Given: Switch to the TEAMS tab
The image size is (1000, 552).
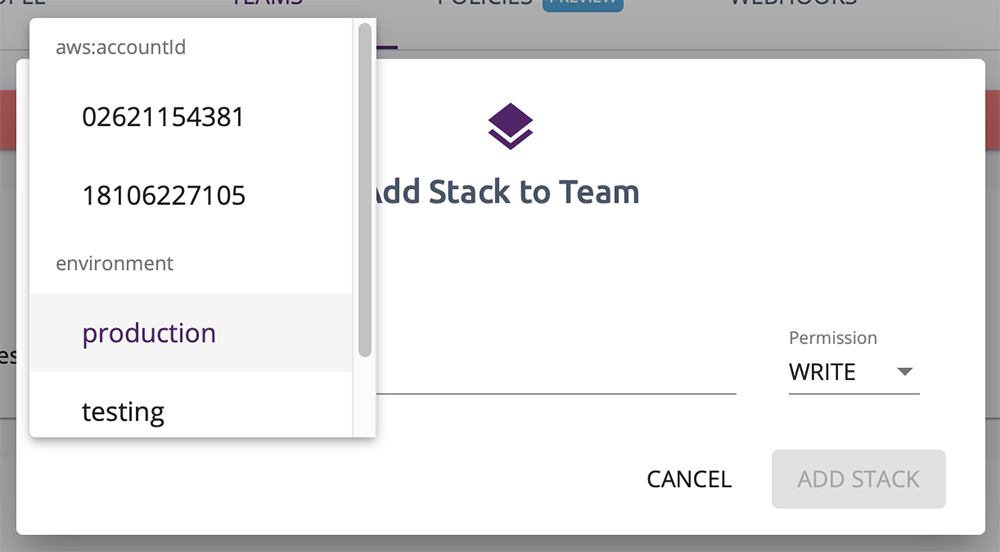Looking at the screenshot, I should tap(266, 3).
